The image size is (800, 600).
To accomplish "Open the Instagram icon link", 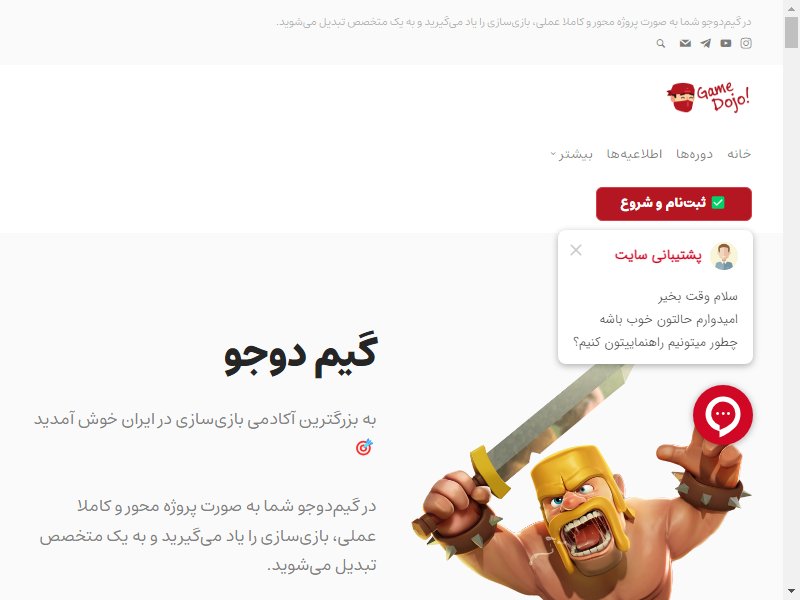I will pyautogui.click(x=746, y=43).
